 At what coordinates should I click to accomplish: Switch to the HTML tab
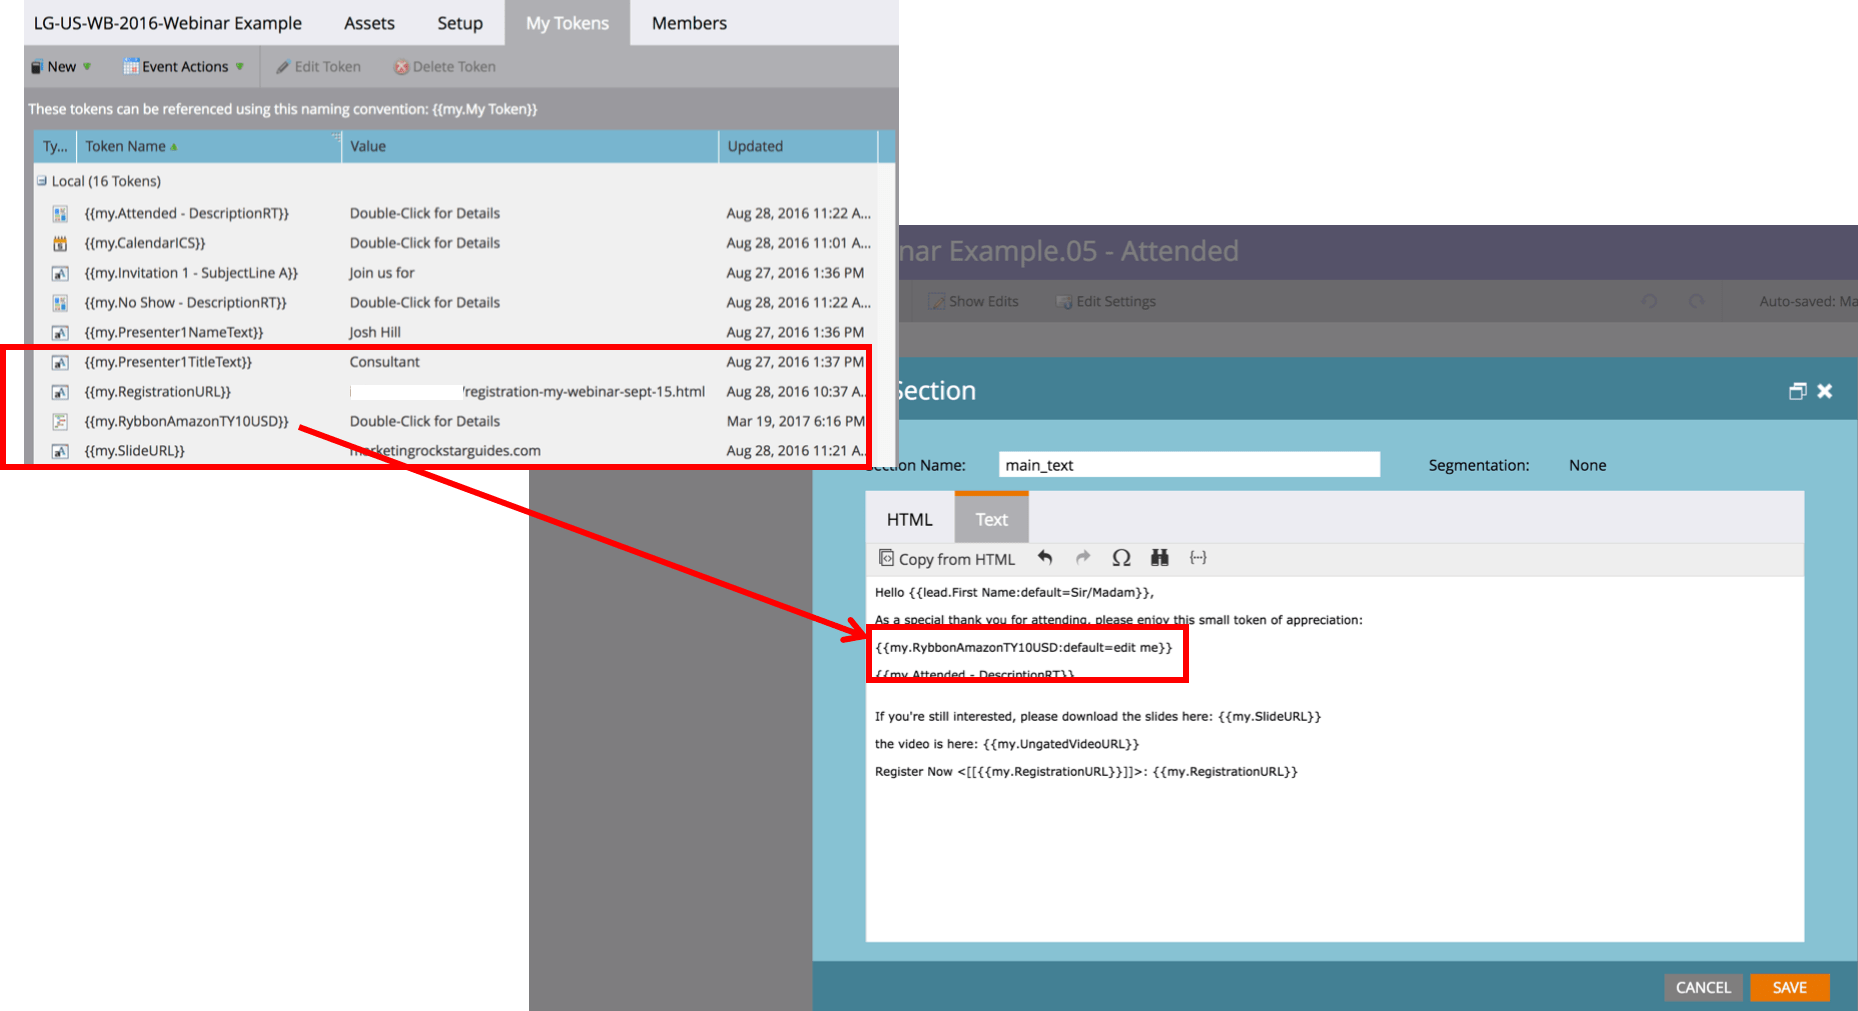[909, 518]
